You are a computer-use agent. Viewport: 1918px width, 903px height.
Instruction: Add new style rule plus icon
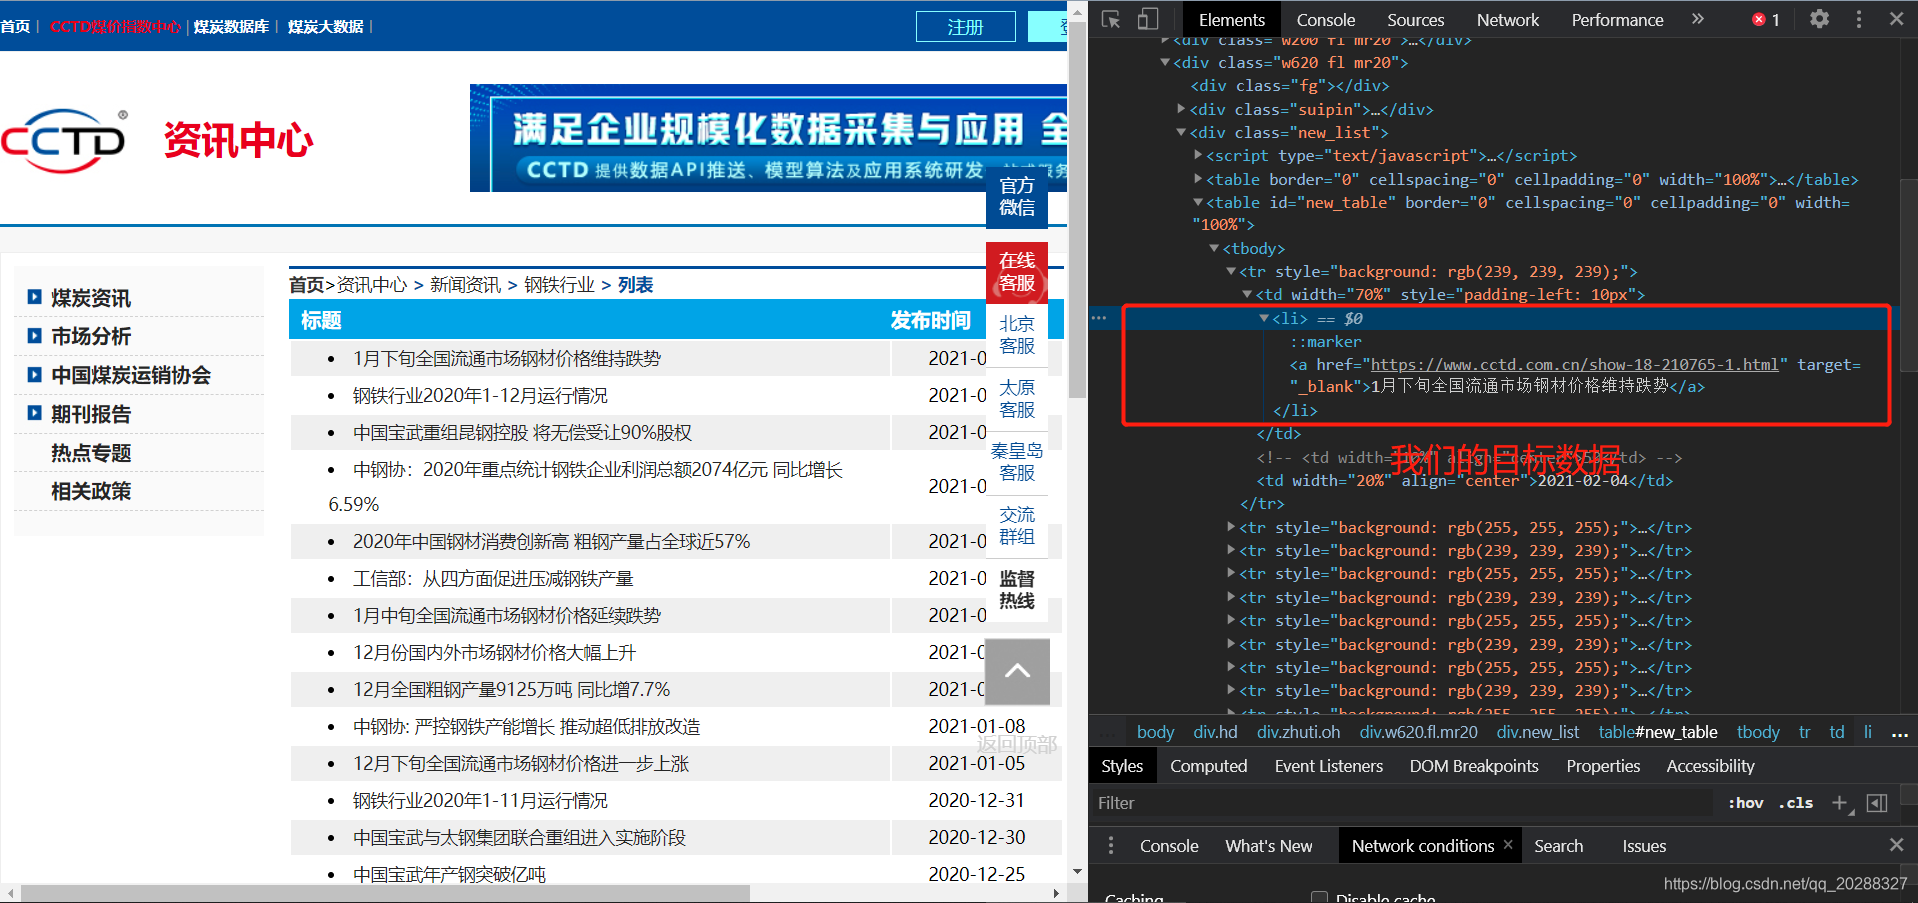[1840, 803]
